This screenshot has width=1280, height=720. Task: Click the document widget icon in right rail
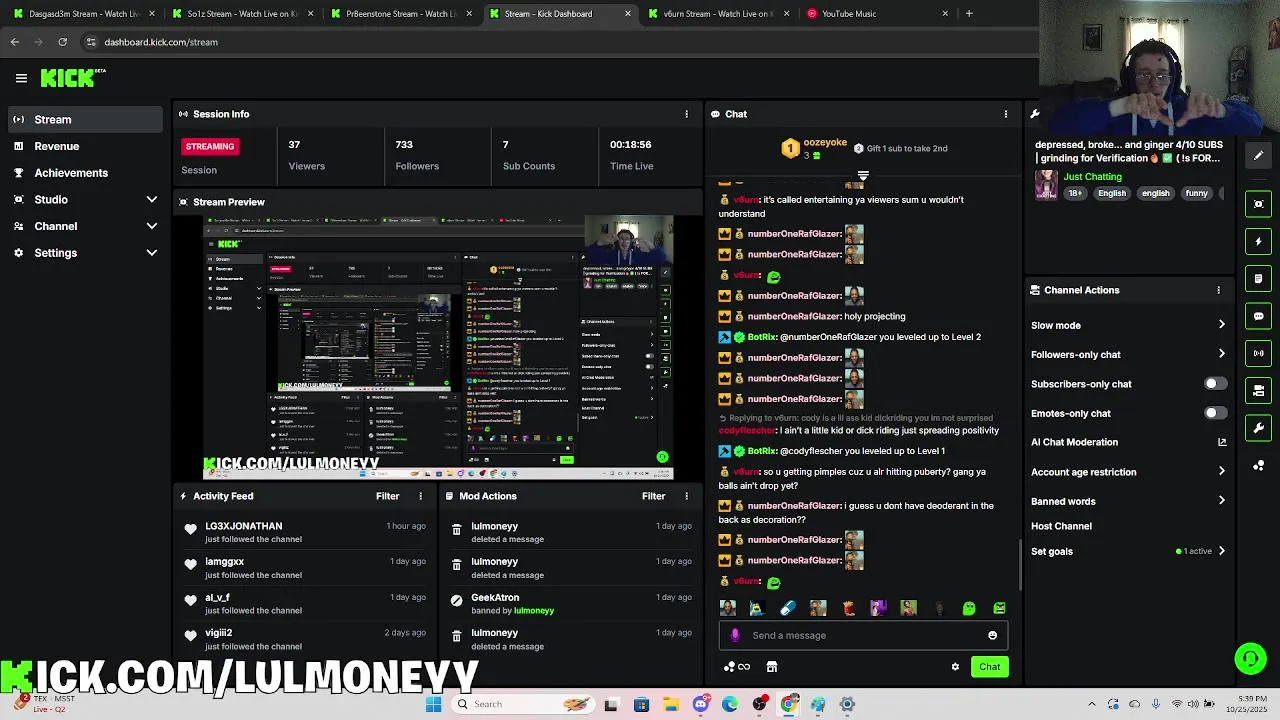(1259, 278)
